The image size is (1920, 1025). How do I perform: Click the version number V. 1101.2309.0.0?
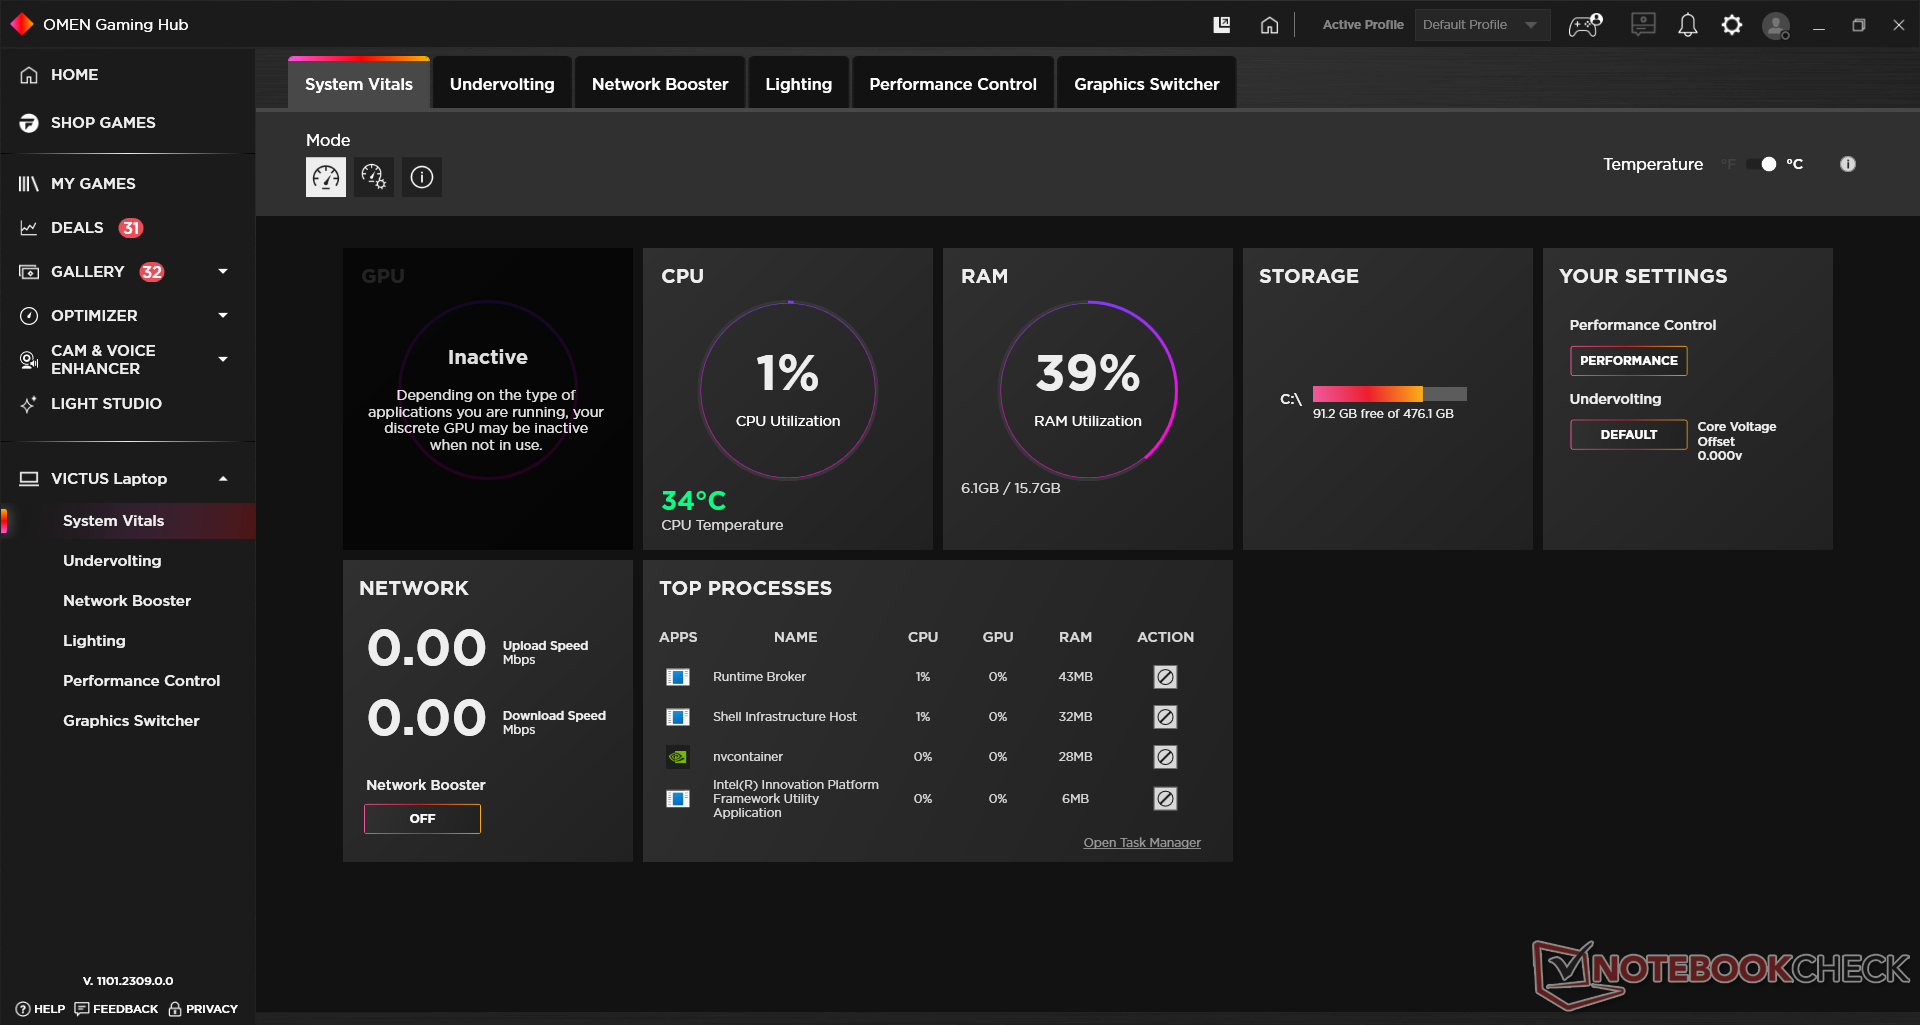tap(128, 981)
